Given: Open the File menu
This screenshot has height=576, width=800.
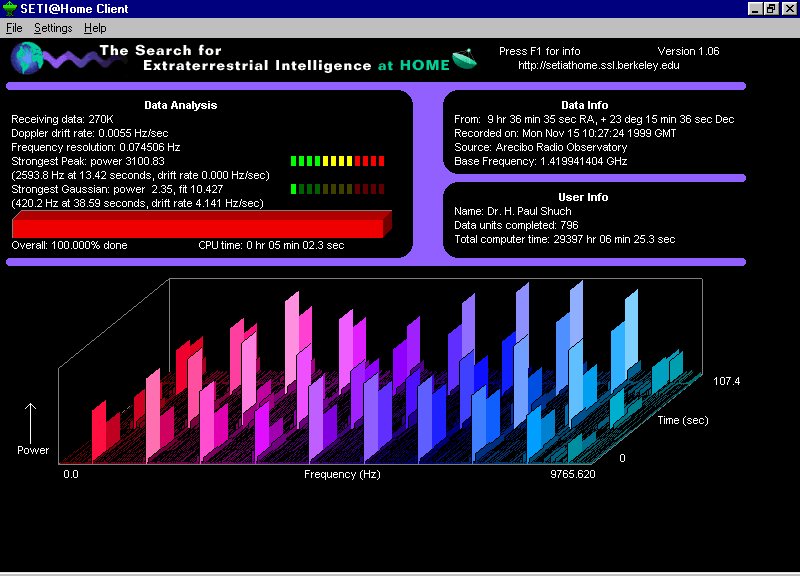Looking at the screenshot, I should coord(14,28).
